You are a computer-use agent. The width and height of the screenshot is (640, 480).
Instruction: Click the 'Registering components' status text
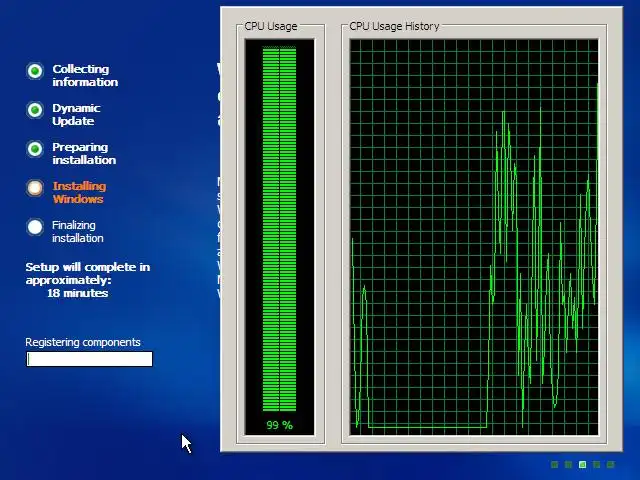[83, 342]
